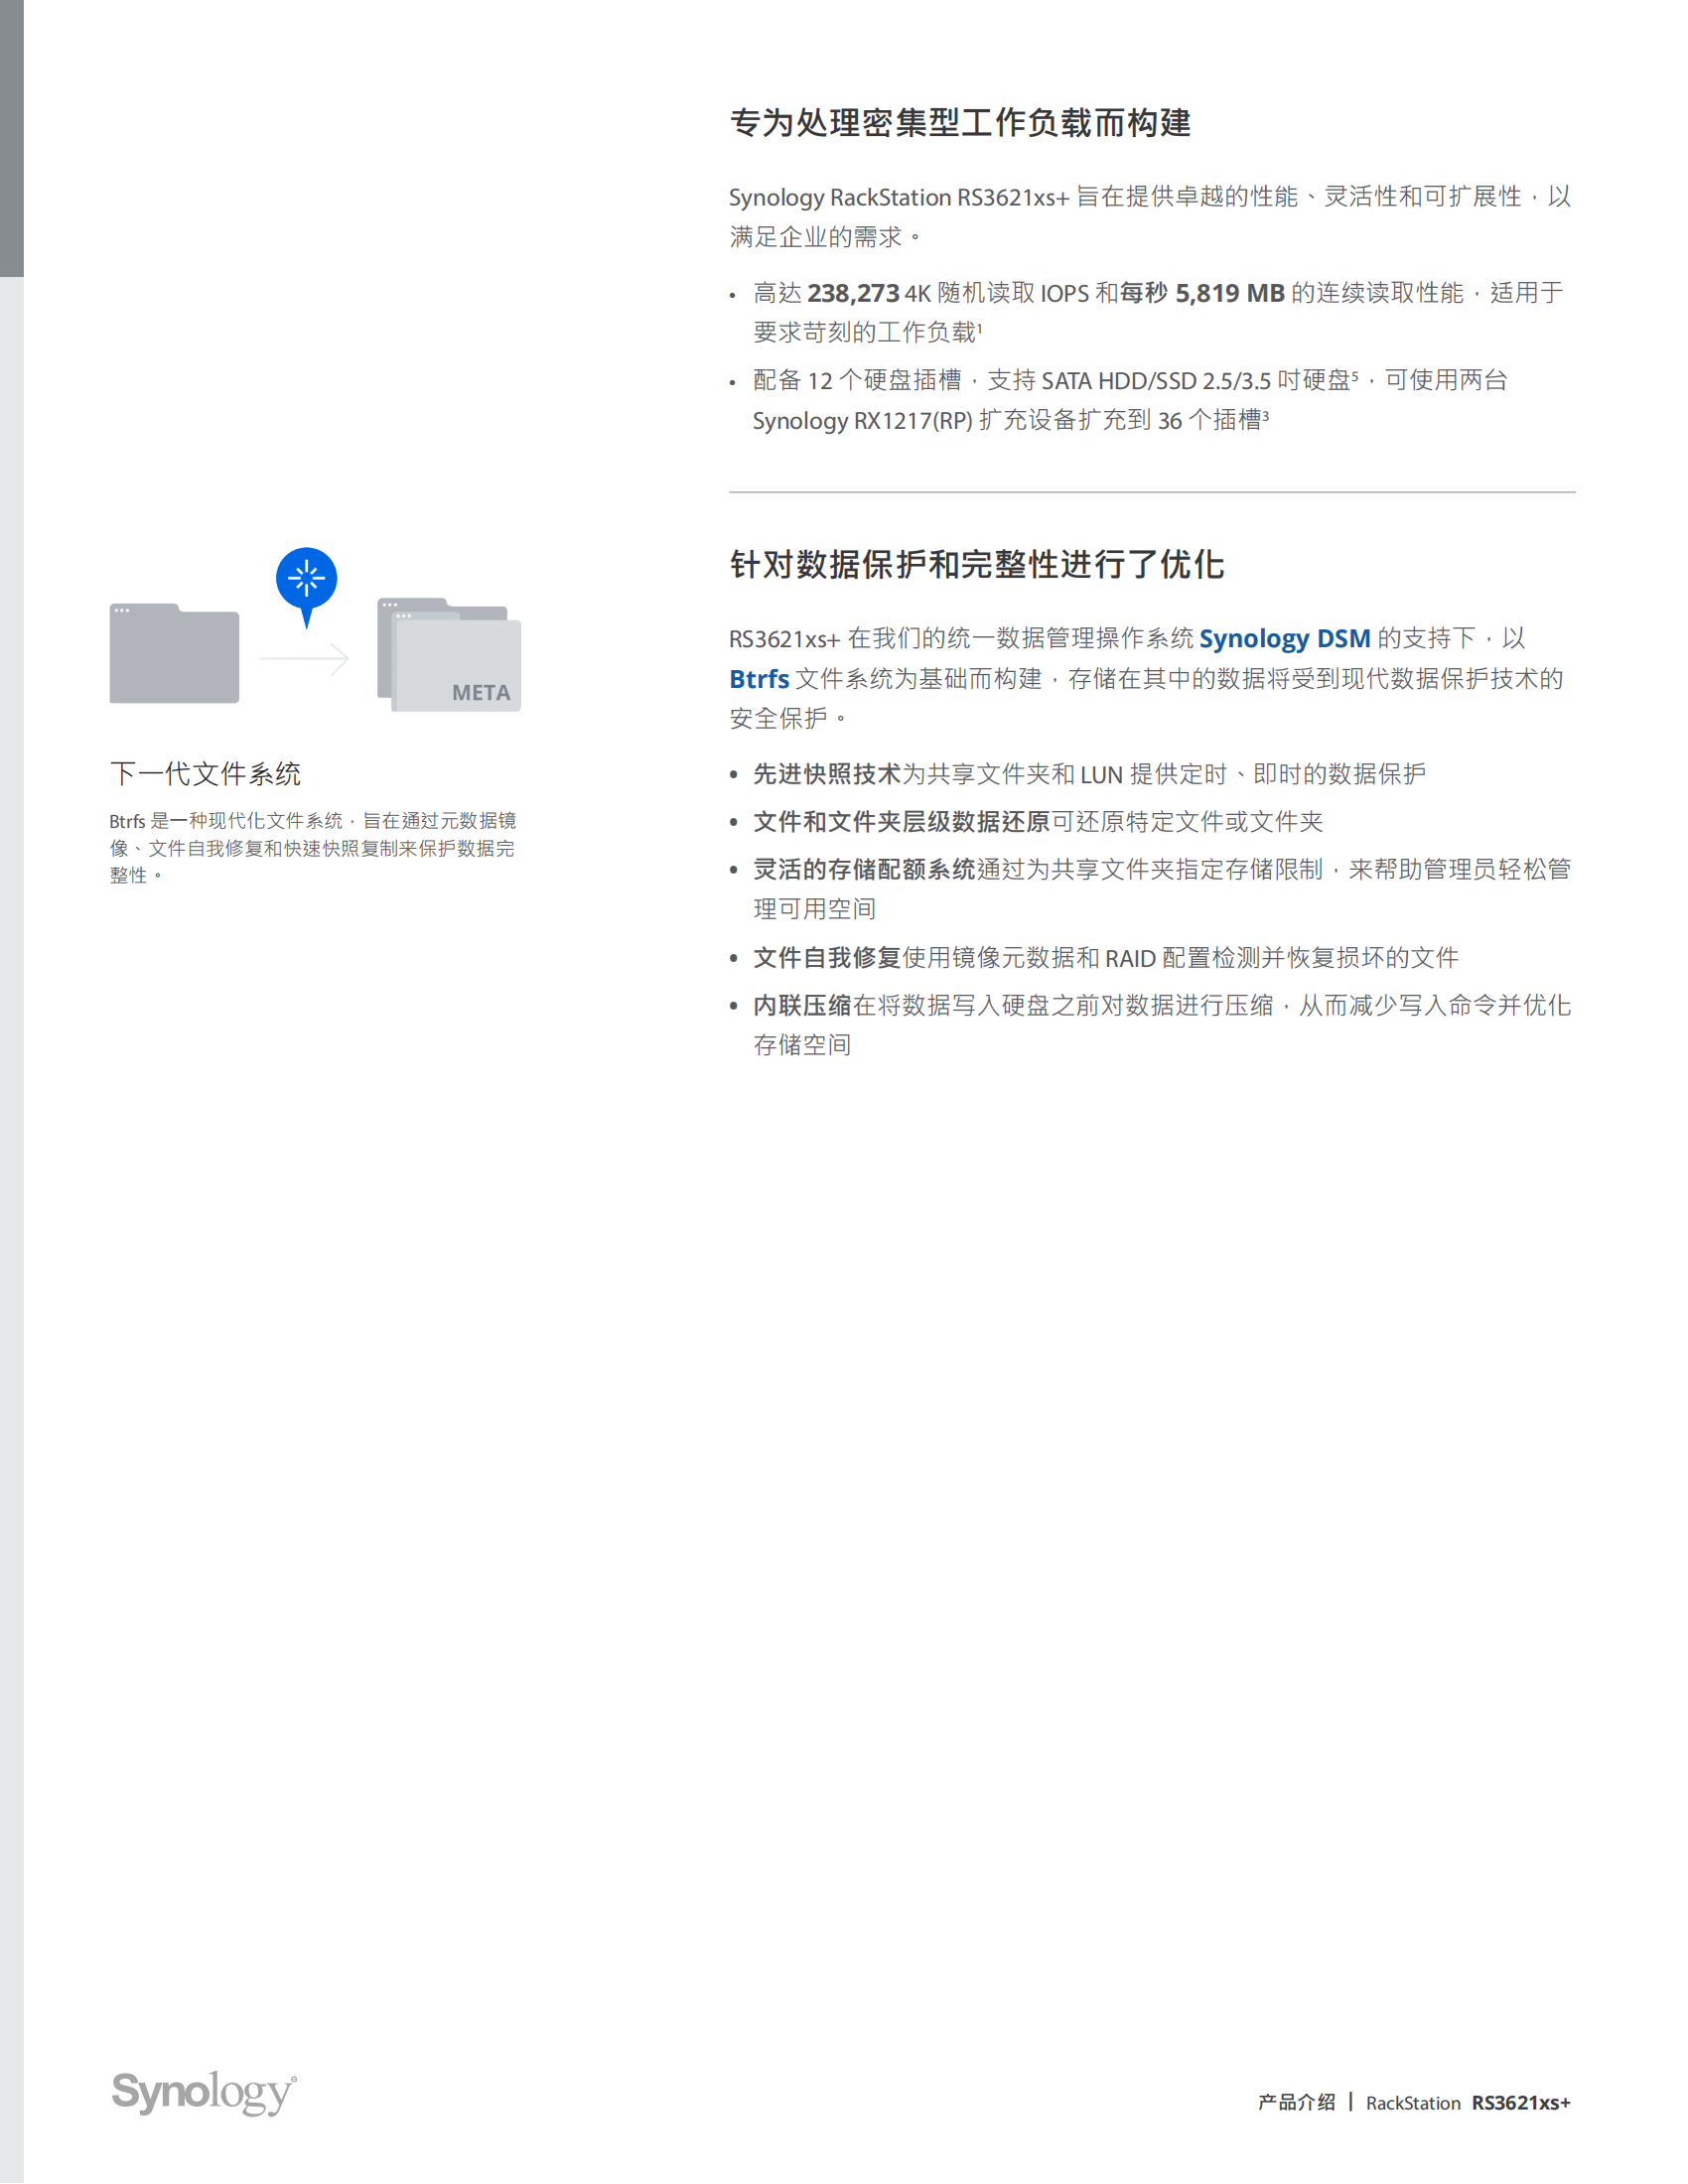Click the blue snapshot pin icon
This screenshot has width=1688, height=2184.
point(306,588)
